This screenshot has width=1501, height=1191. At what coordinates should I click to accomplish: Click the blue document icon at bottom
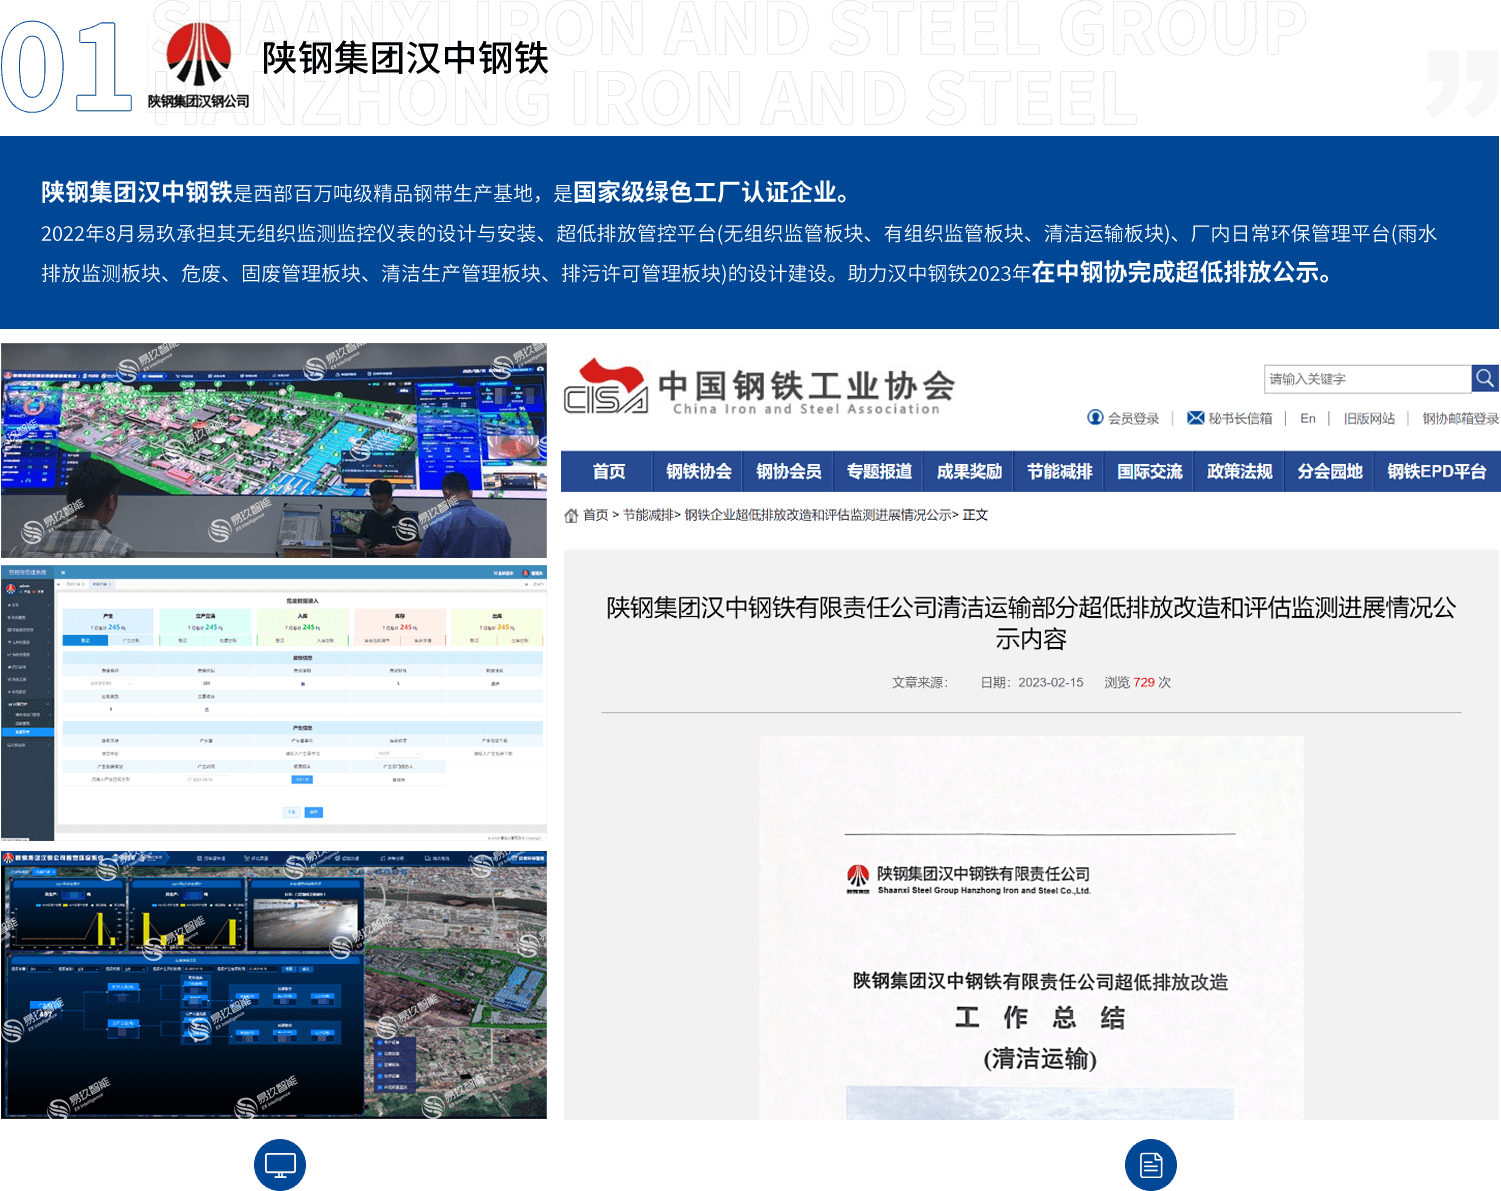coord(1150,1165)
